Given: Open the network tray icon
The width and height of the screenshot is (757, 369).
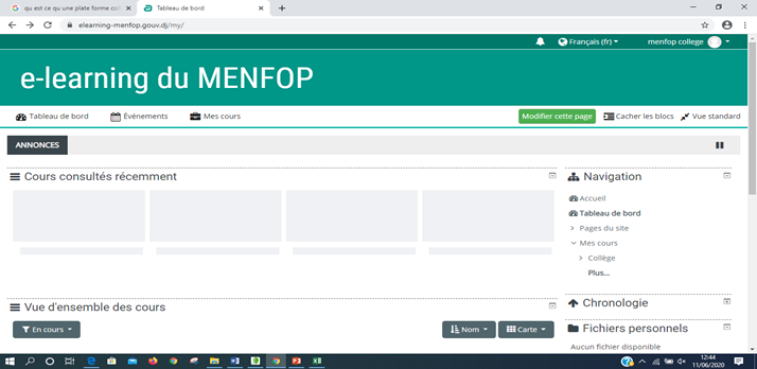Looking at the screenshot, I should point(656,361).
